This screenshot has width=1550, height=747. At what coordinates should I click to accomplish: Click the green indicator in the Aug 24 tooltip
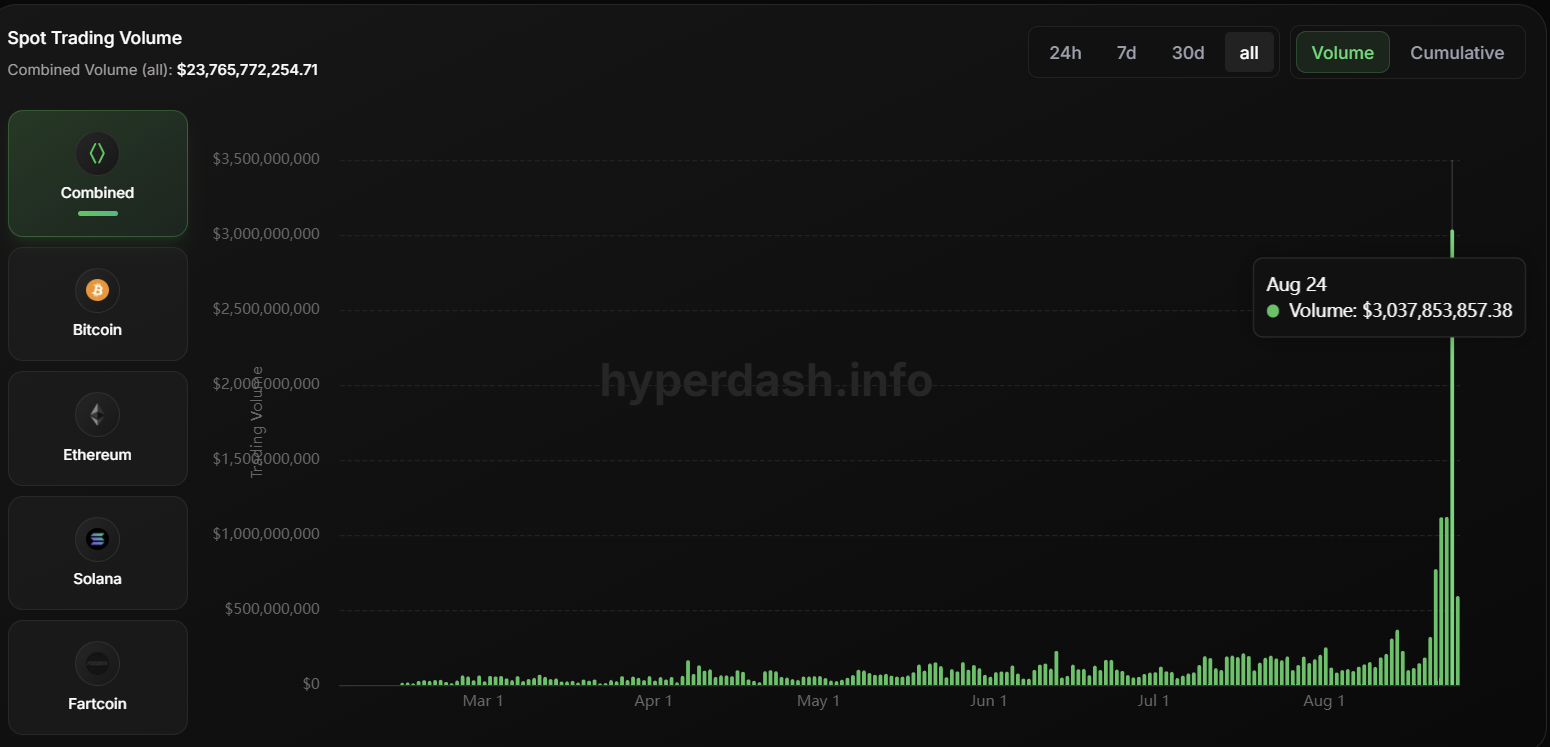pyautogui.click(x=1271, y=311)
